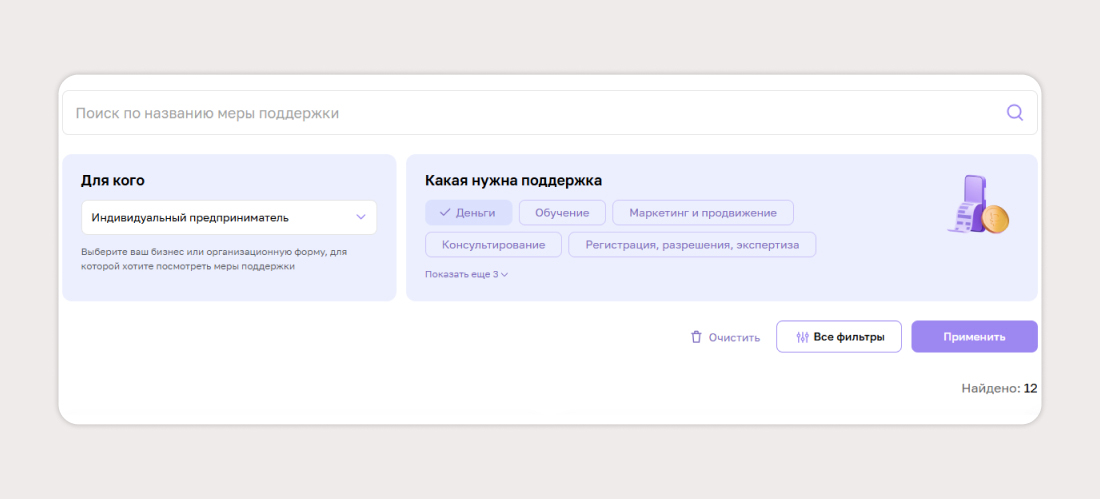The image size is (1100, 499).
Task: Click Очистить to reset filters
Action: pyautogui.click(x=734, y=337)
